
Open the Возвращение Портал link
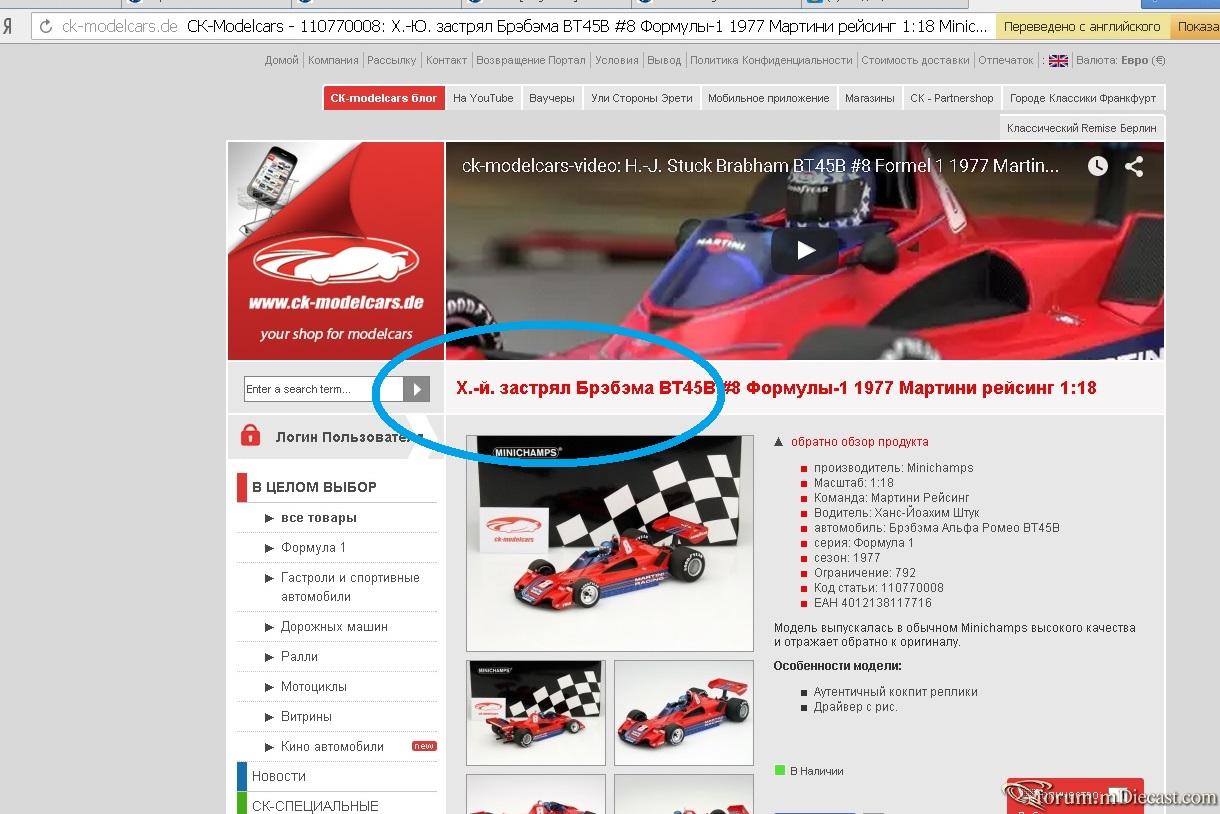pyautogui.click(x=531, y=60)
